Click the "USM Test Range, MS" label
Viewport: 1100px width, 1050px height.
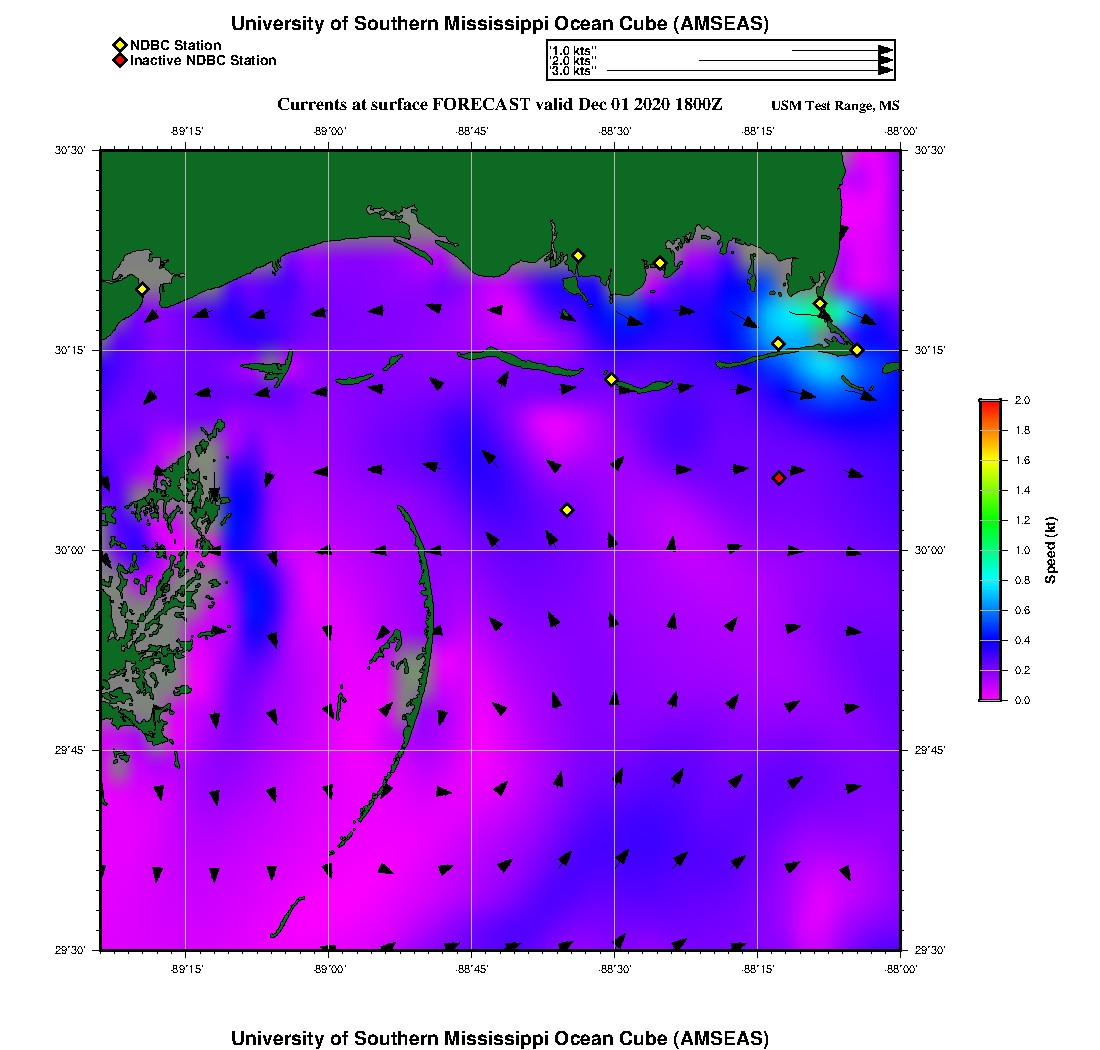click(x=835, y=107)
